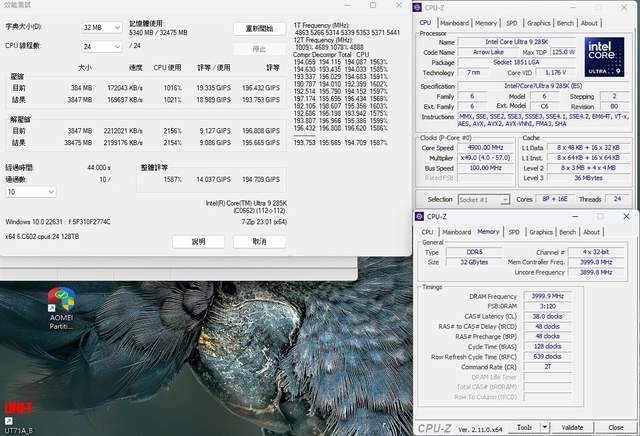This screenshot has height=436, width=640.
Task: Click the overall rating 194.709 GIPS value
Action: coord(261,180)
